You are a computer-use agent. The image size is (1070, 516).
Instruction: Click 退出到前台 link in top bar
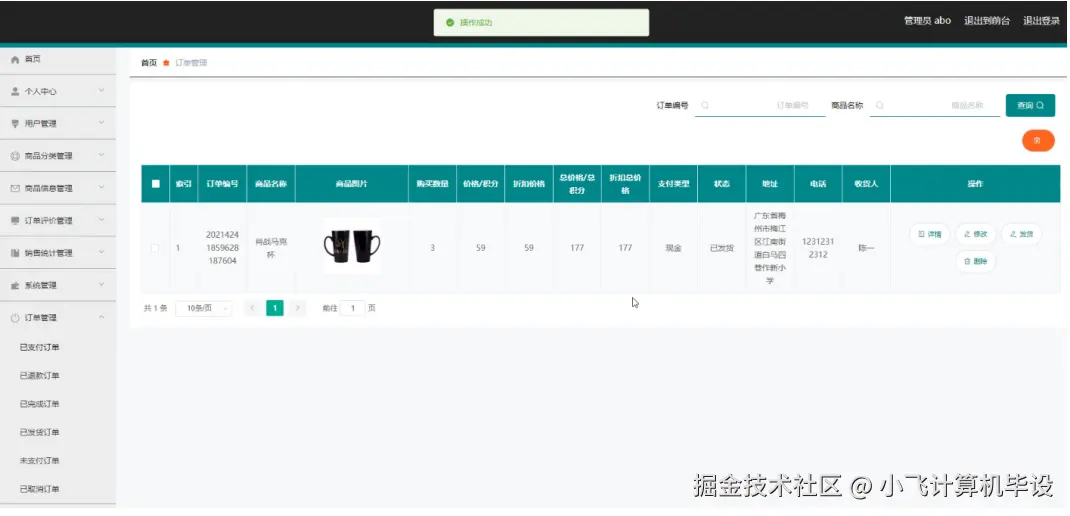(x=987, y=21)
